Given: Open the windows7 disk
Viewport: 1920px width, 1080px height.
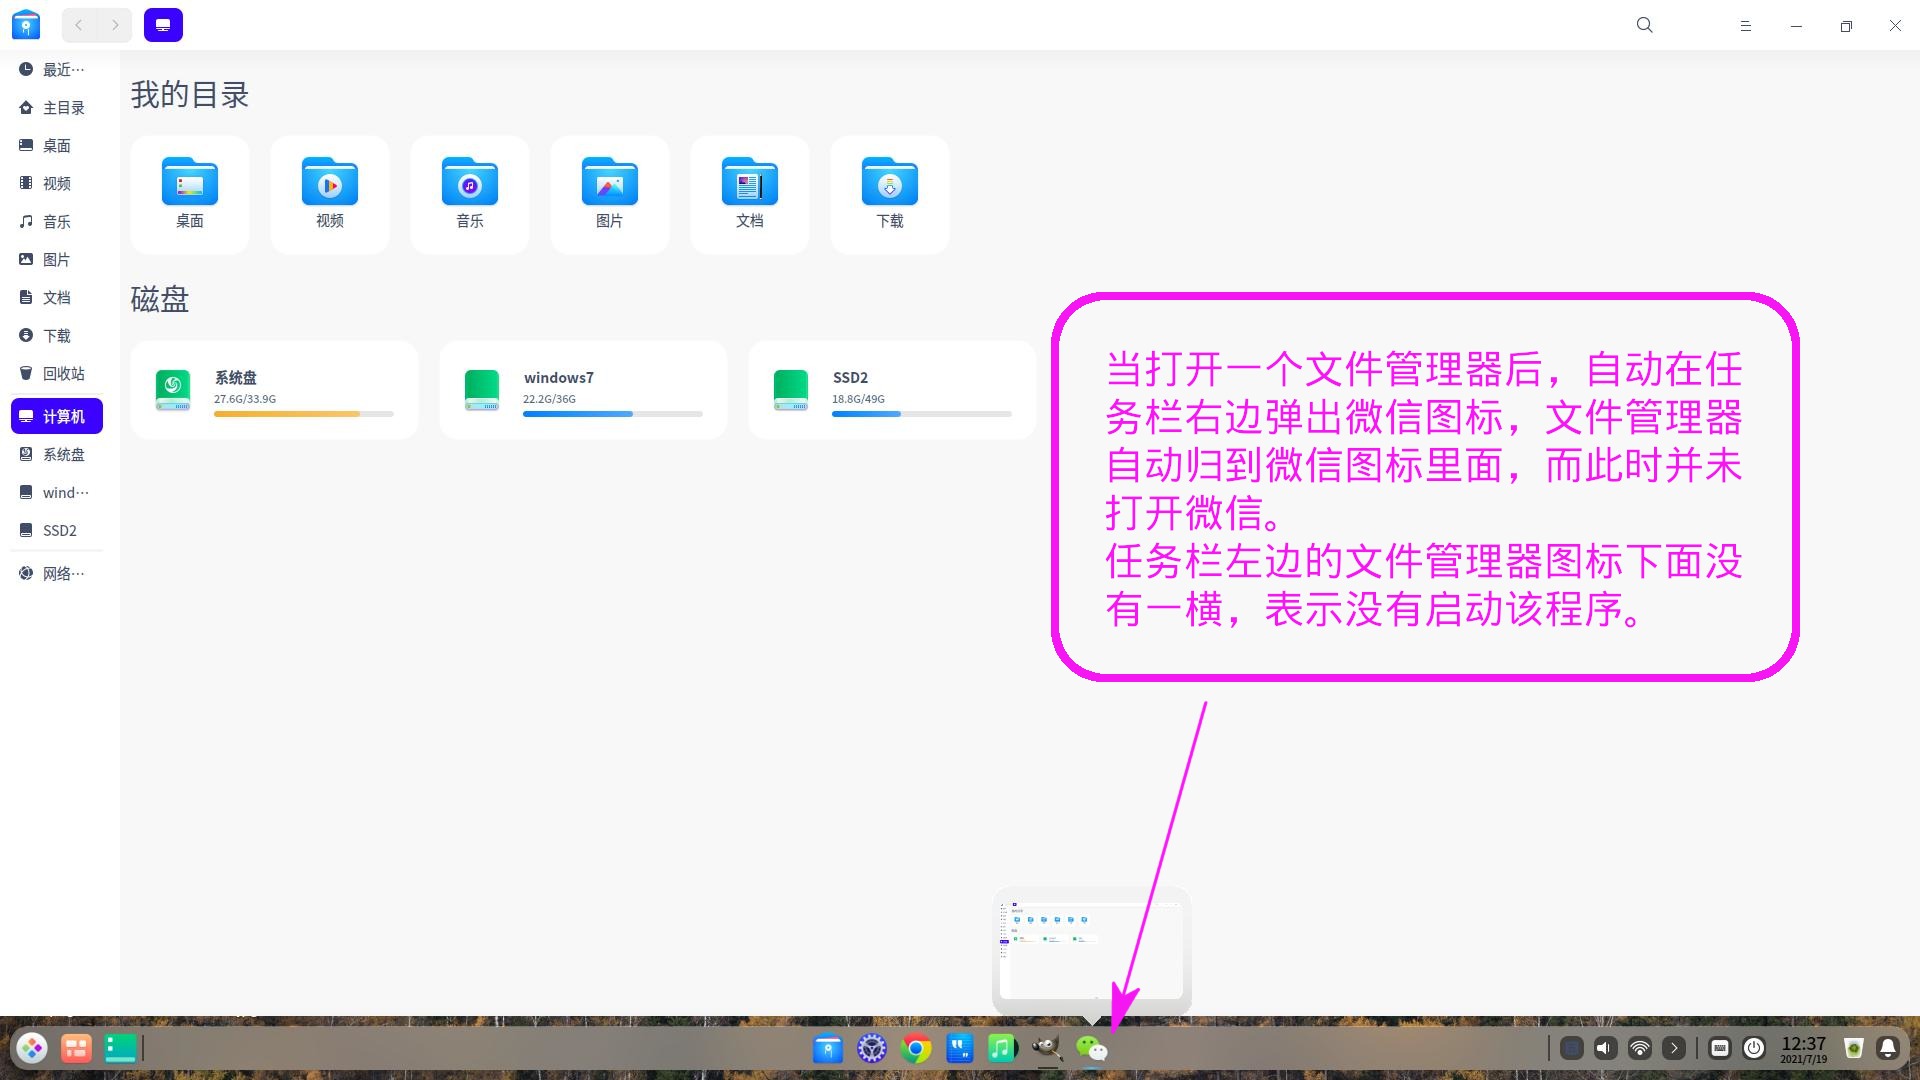Looking at the screenshot, I should point(582,390).
